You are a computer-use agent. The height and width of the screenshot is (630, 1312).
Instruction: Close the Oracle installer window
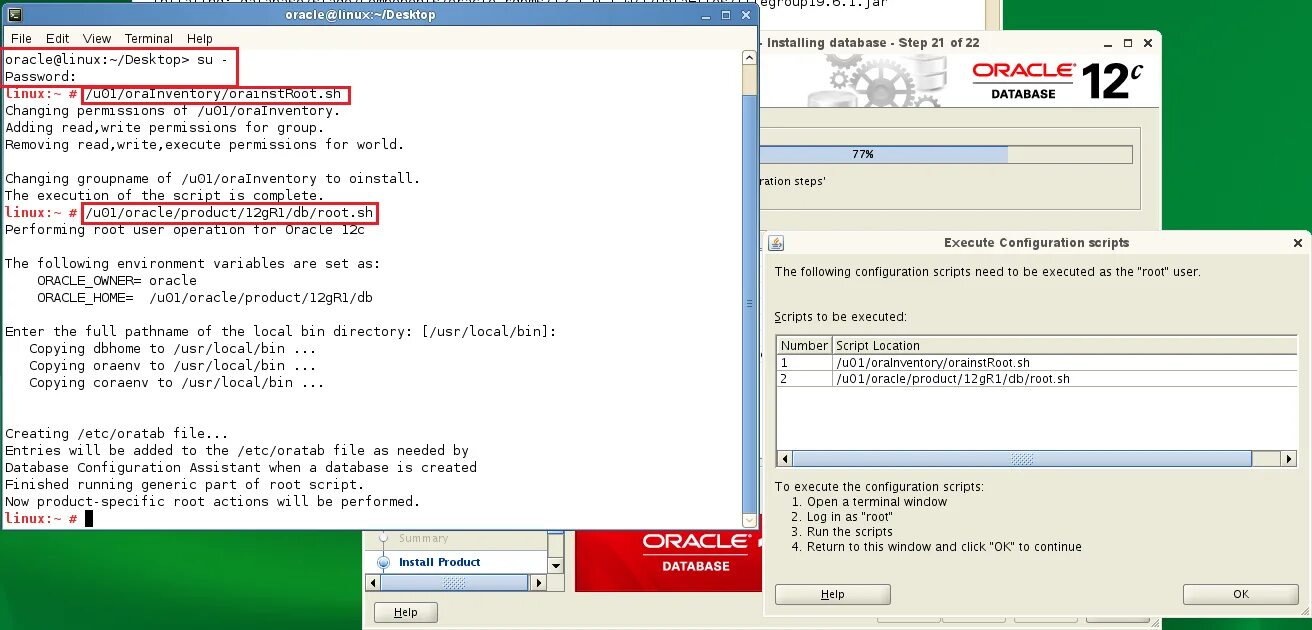click(1147, 43)
